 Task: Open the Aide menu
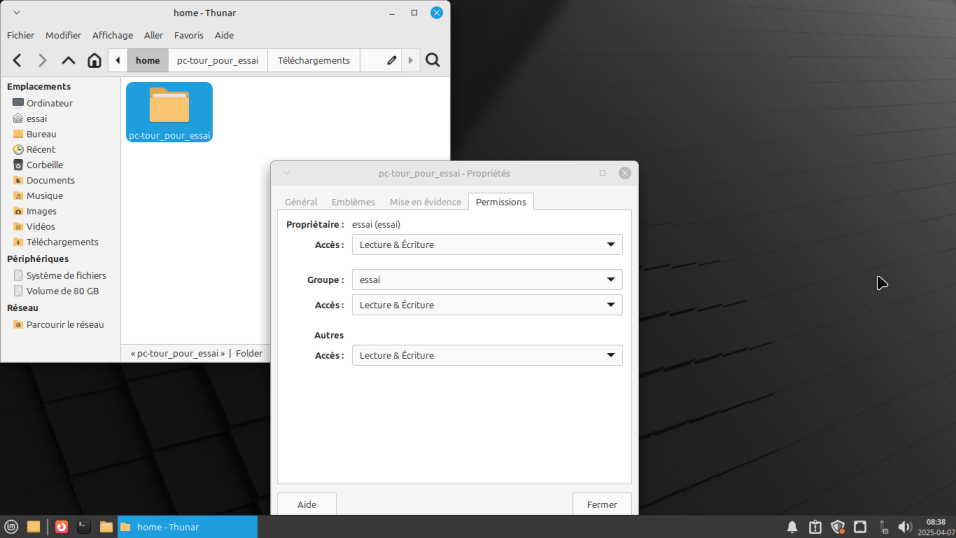point(224,35)
